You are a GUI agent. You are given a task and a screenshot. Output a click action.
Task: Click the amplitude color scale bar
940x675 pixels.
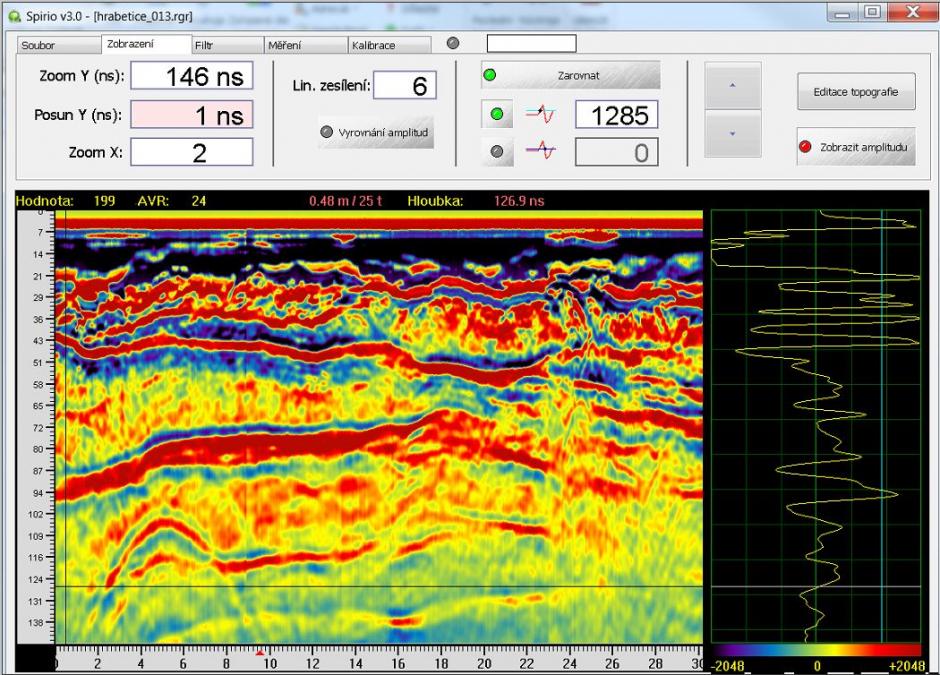(816, 650)
